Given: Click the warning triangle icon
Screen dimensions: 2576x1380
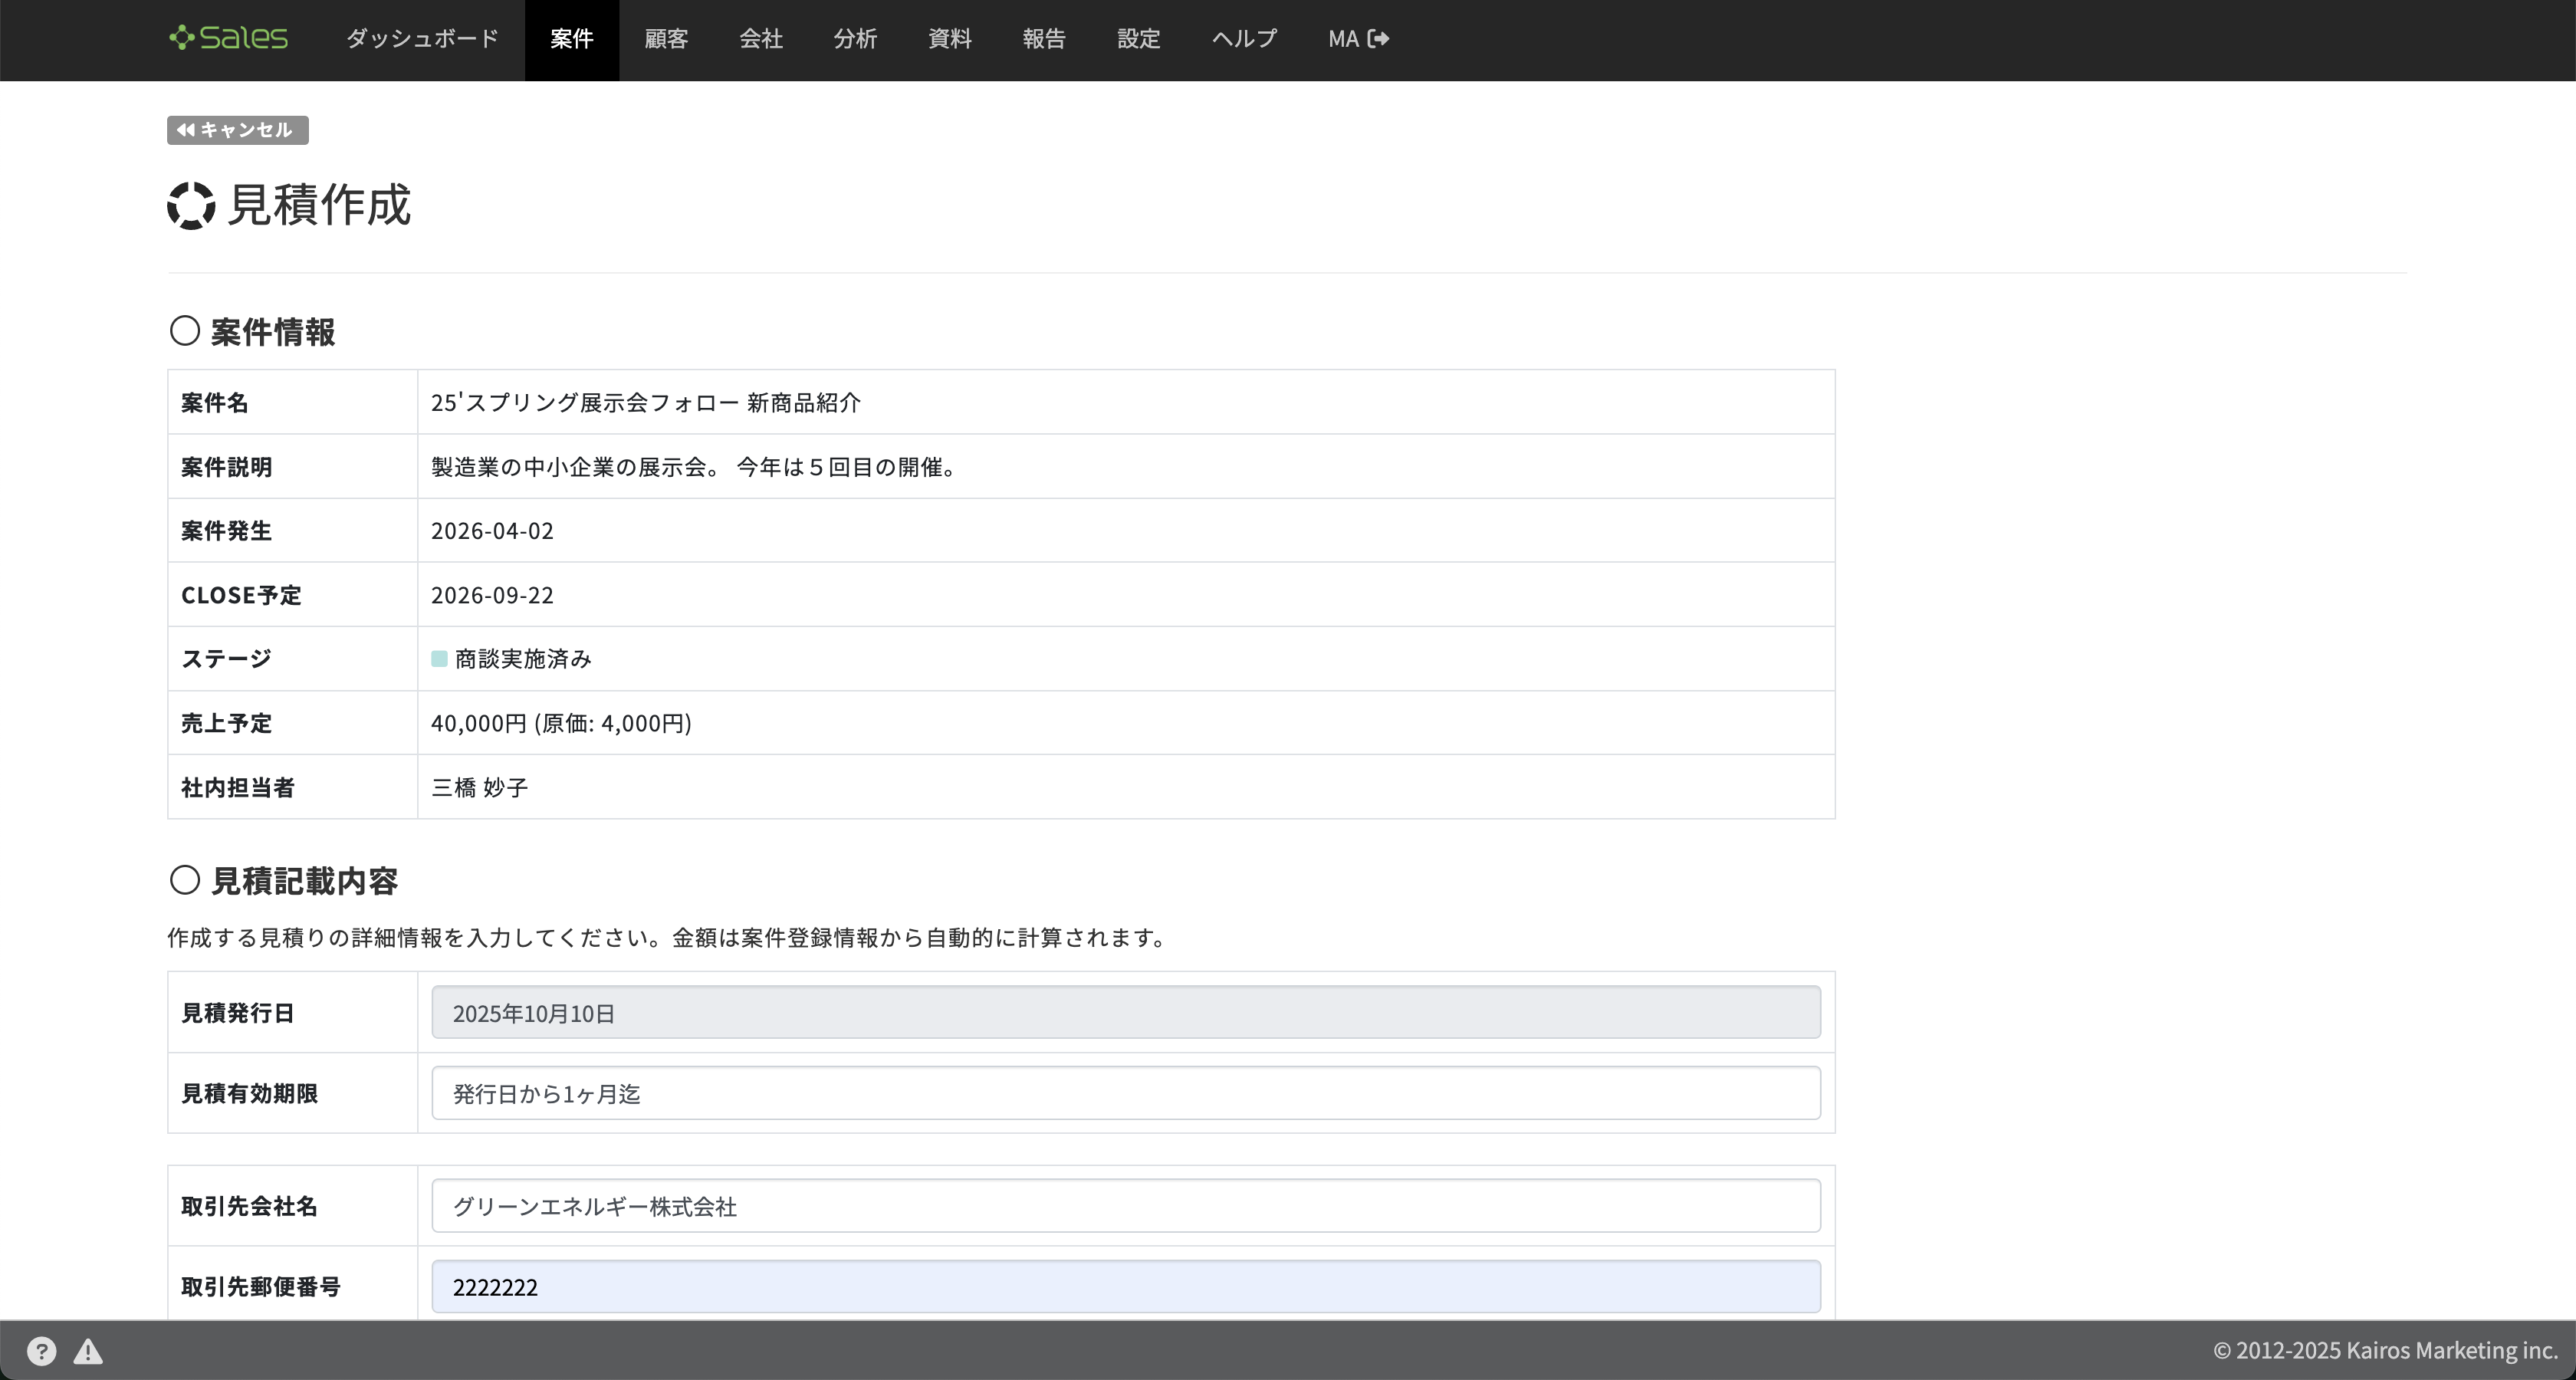Looking at the screenshot, I should pyautogui.click(x=88, y=1351).
